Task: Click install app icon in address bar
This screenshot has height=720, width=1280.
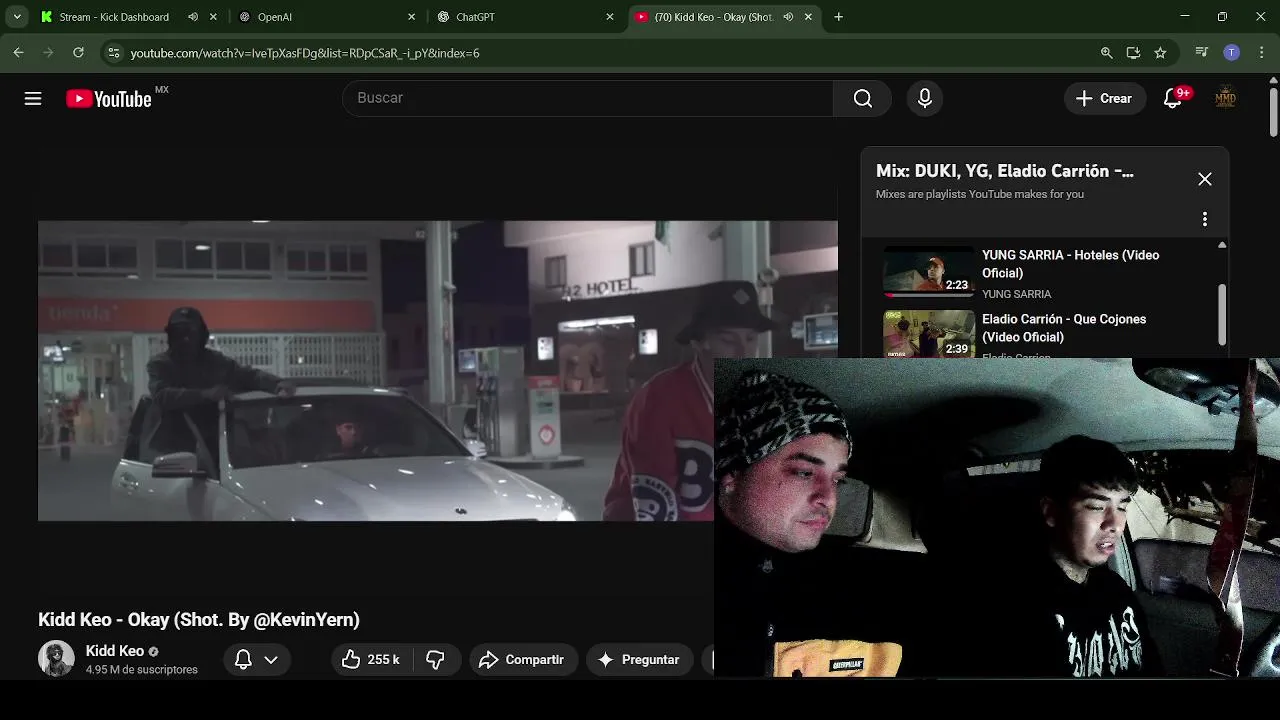Action: (1133, 53)
